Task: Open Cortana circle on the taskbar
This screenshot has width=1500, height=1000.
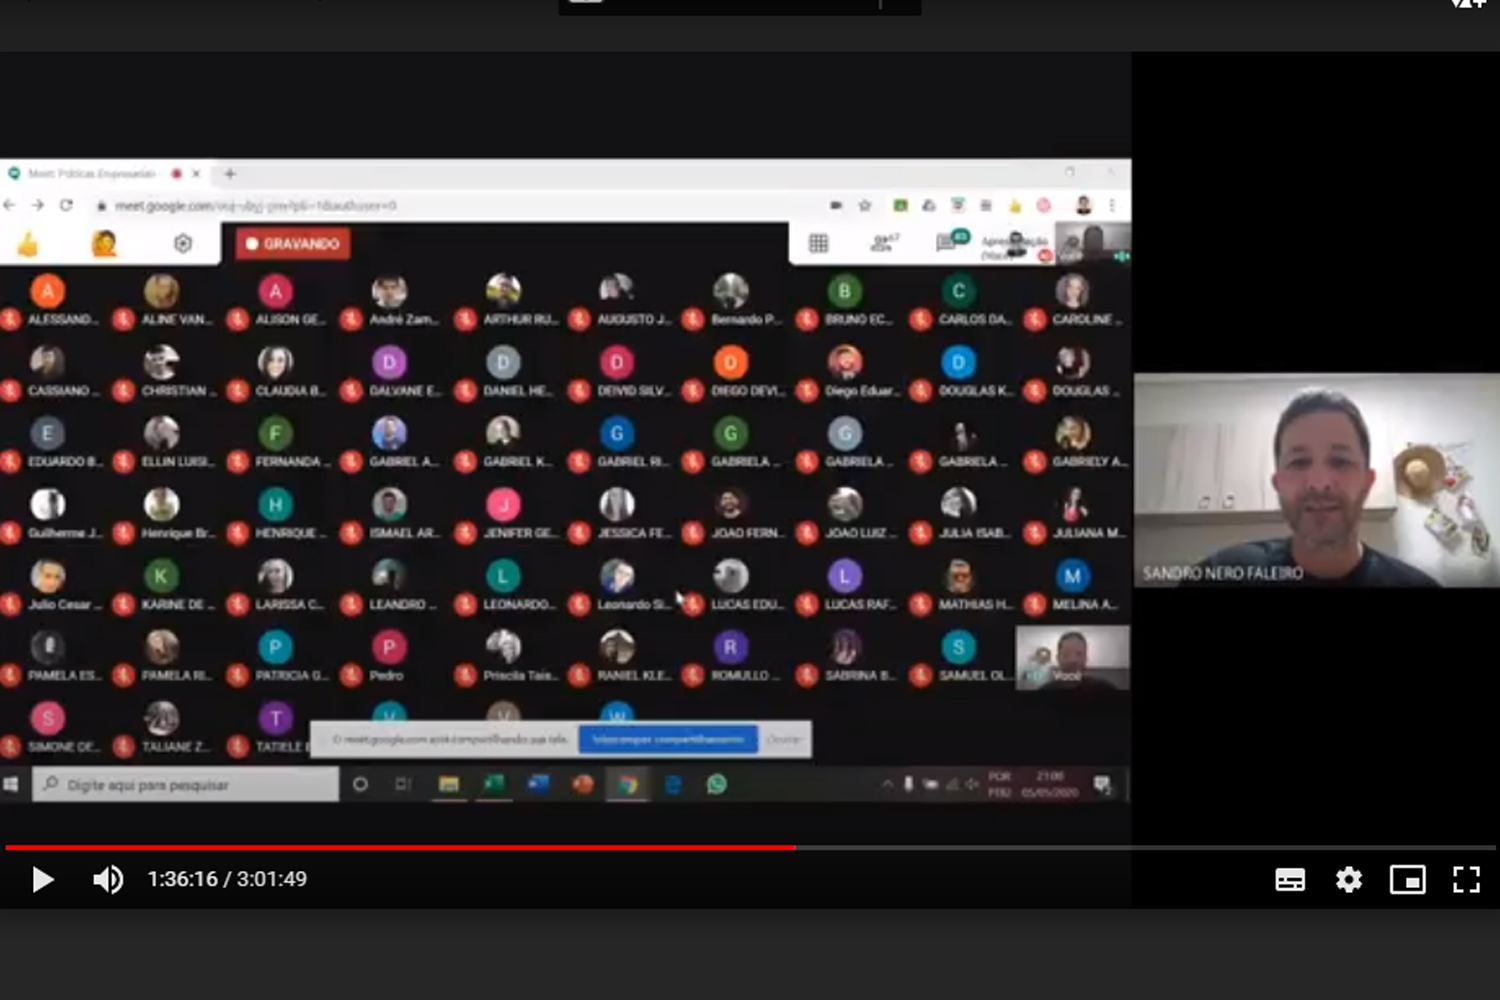Action: click(360, 785)
